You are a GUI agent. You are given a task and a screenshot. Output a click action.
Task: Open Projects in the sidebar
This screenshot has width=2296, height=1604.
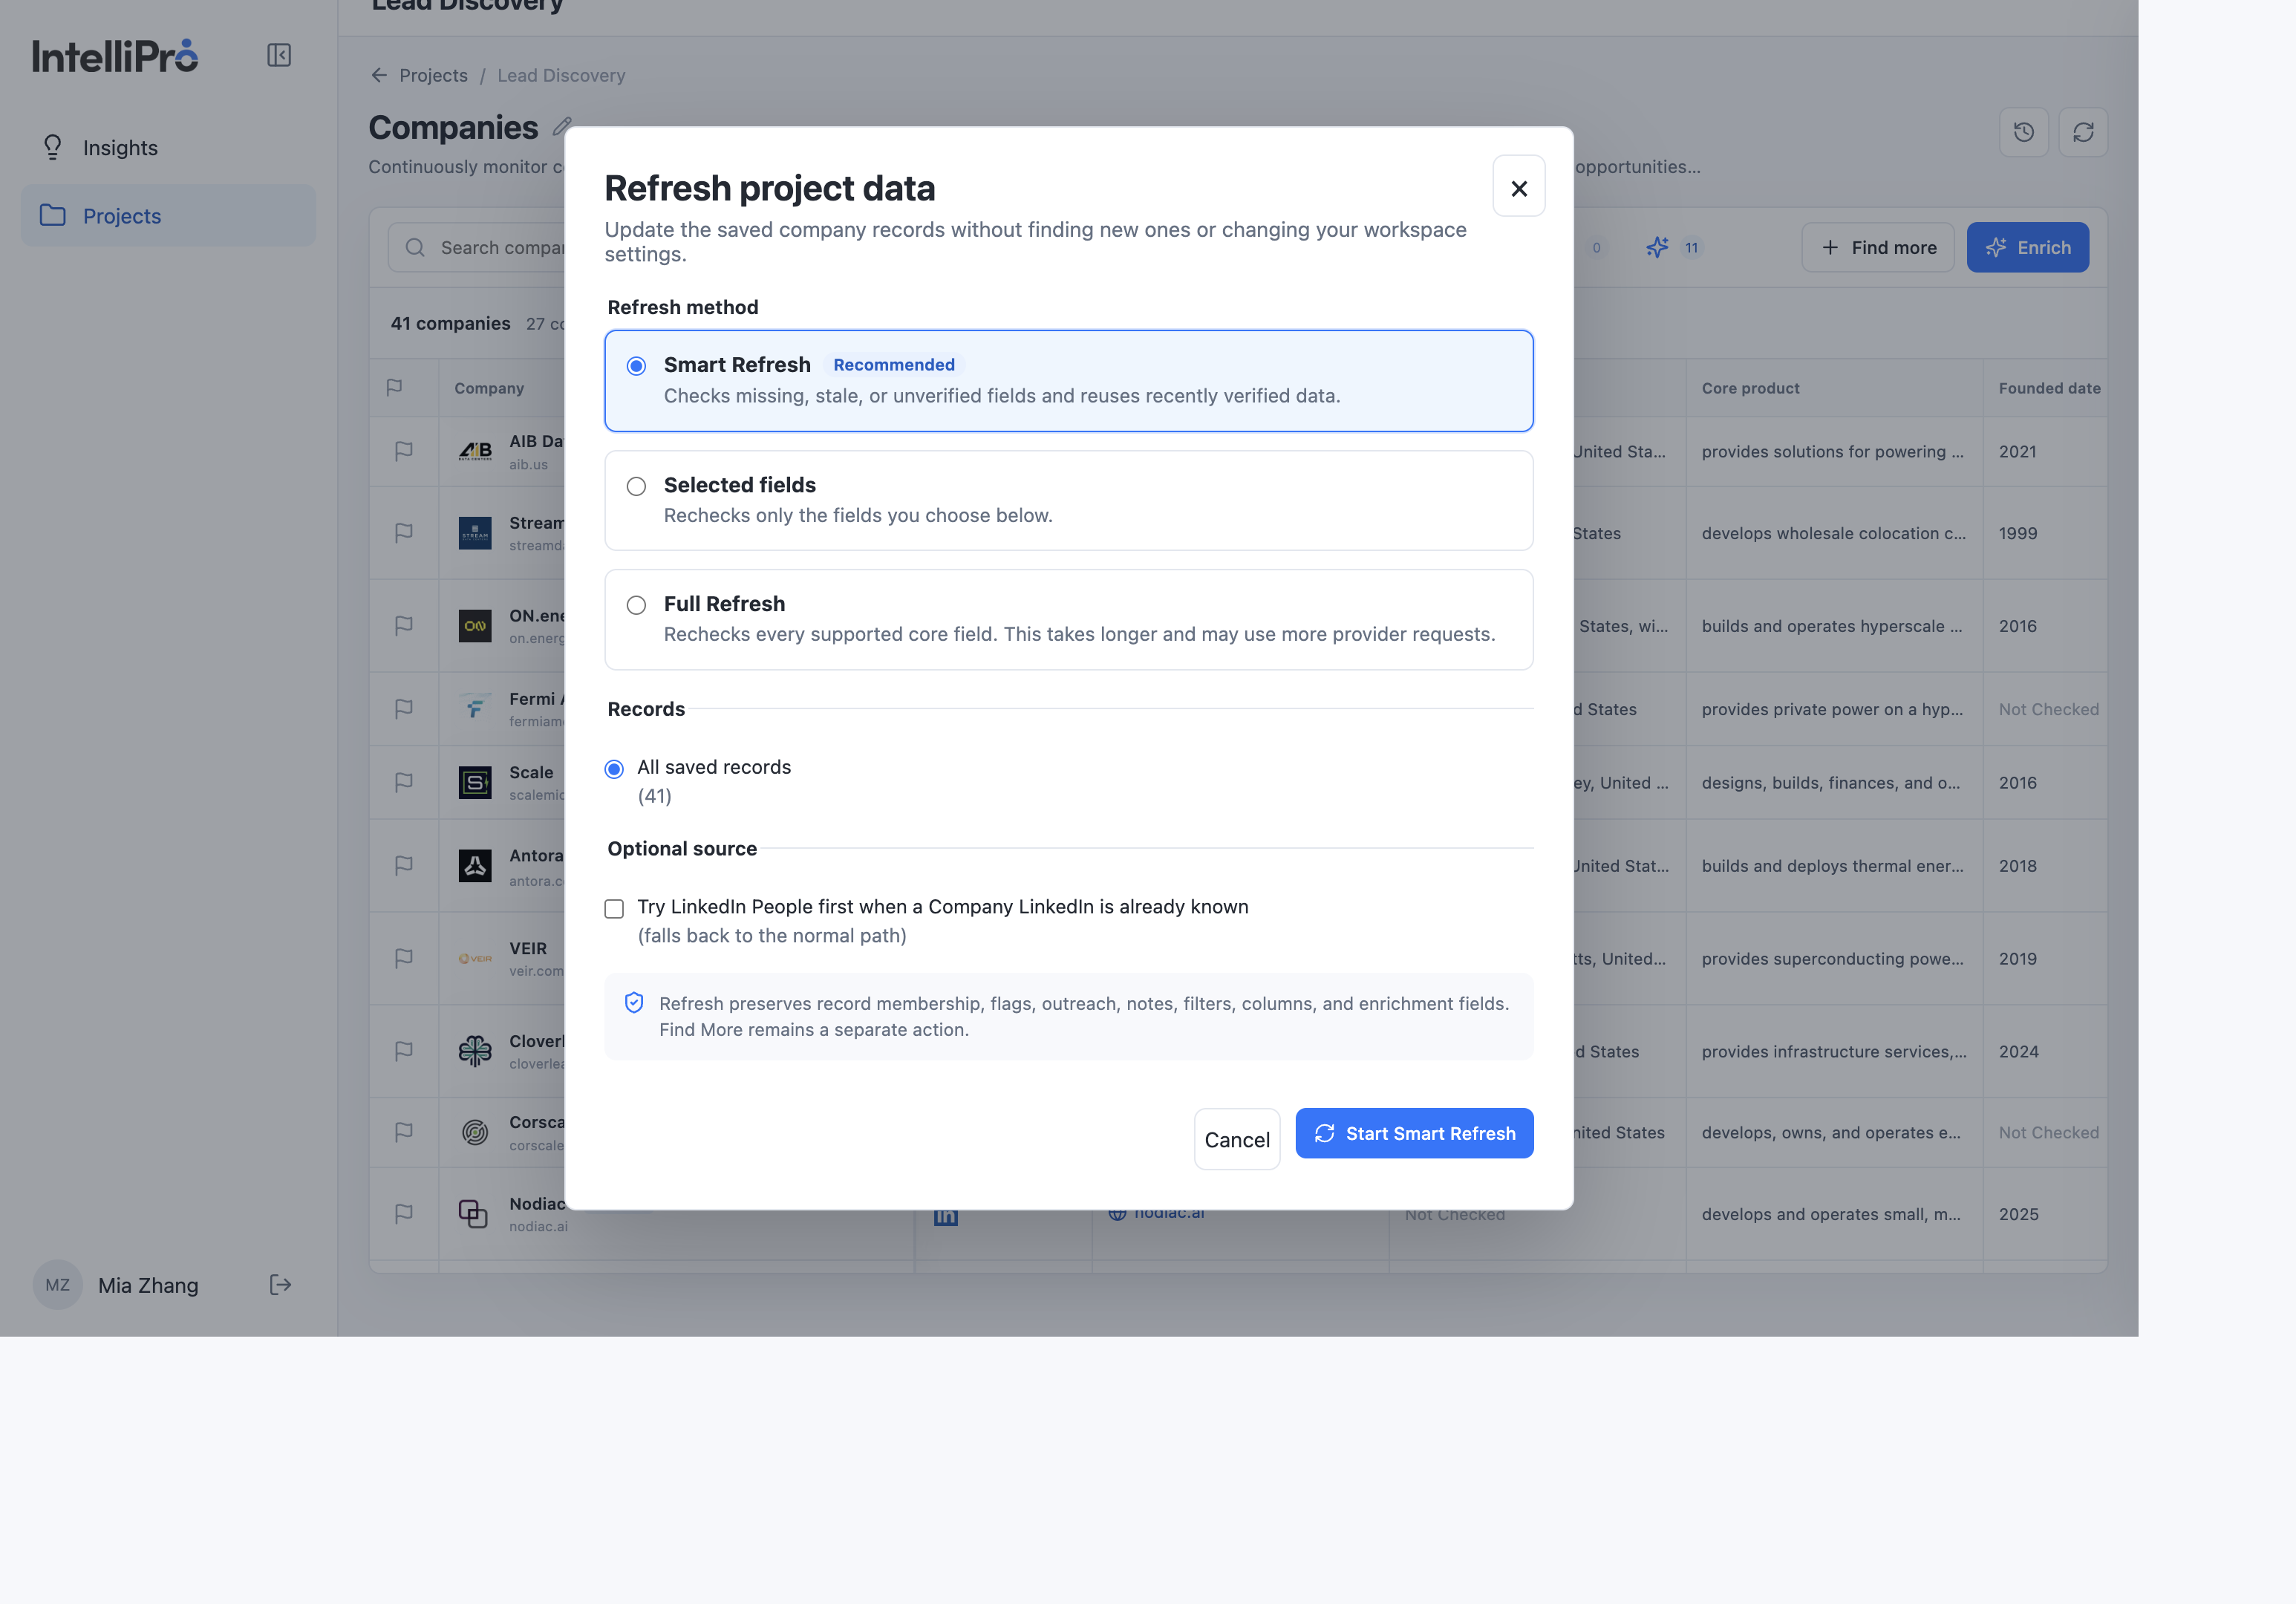tap(168, 216)
